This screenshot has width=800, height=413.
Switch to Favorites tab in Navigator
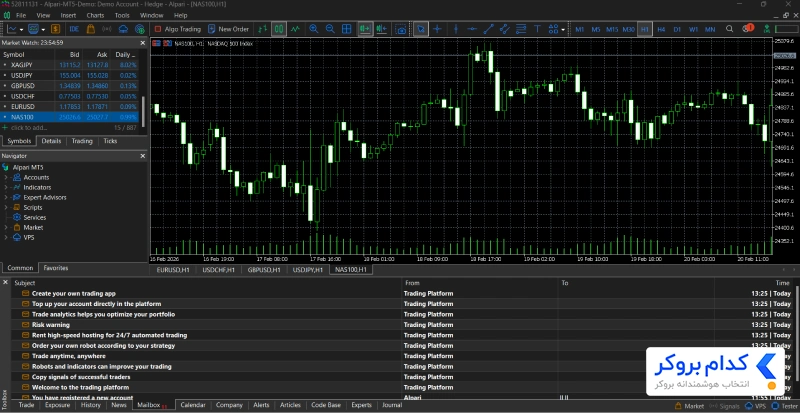point(56,268)
